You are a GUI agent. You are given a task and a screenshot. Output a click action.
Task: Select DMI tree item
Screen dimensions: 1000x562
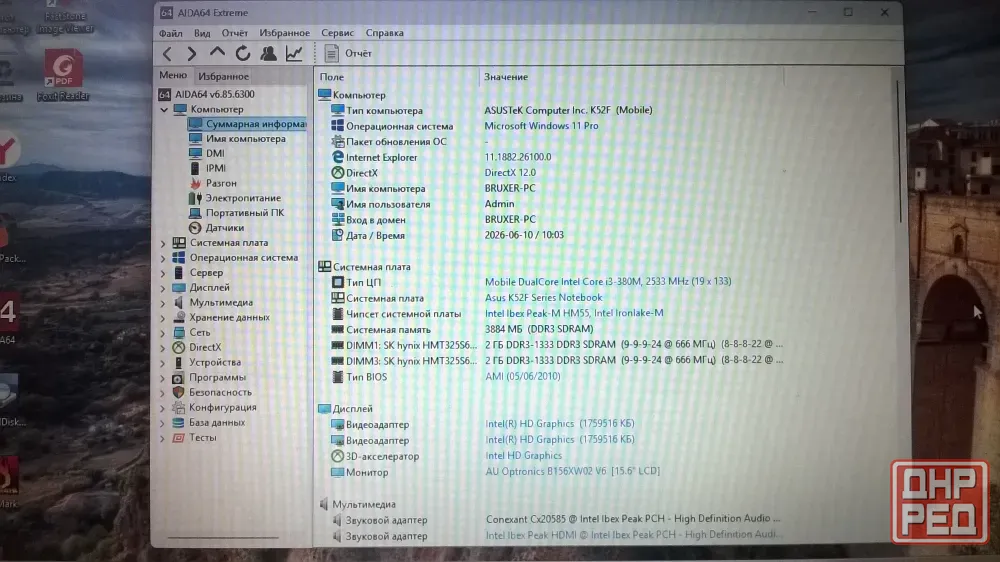(215, 153)
